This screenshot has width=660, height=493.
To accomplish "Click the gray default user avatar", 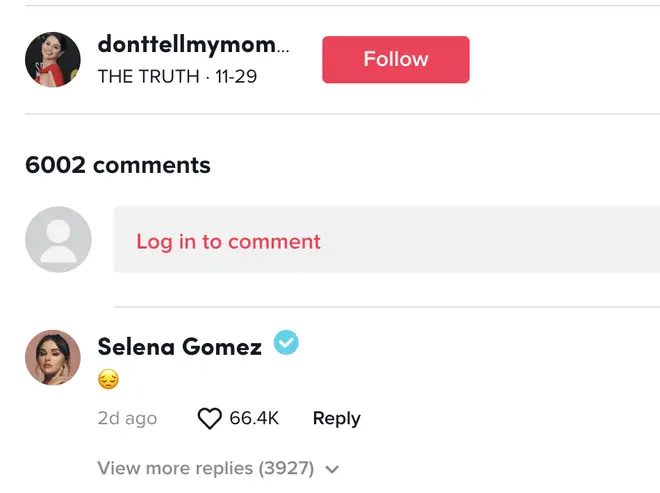I will pyautogui.click(x=58, y=240).
